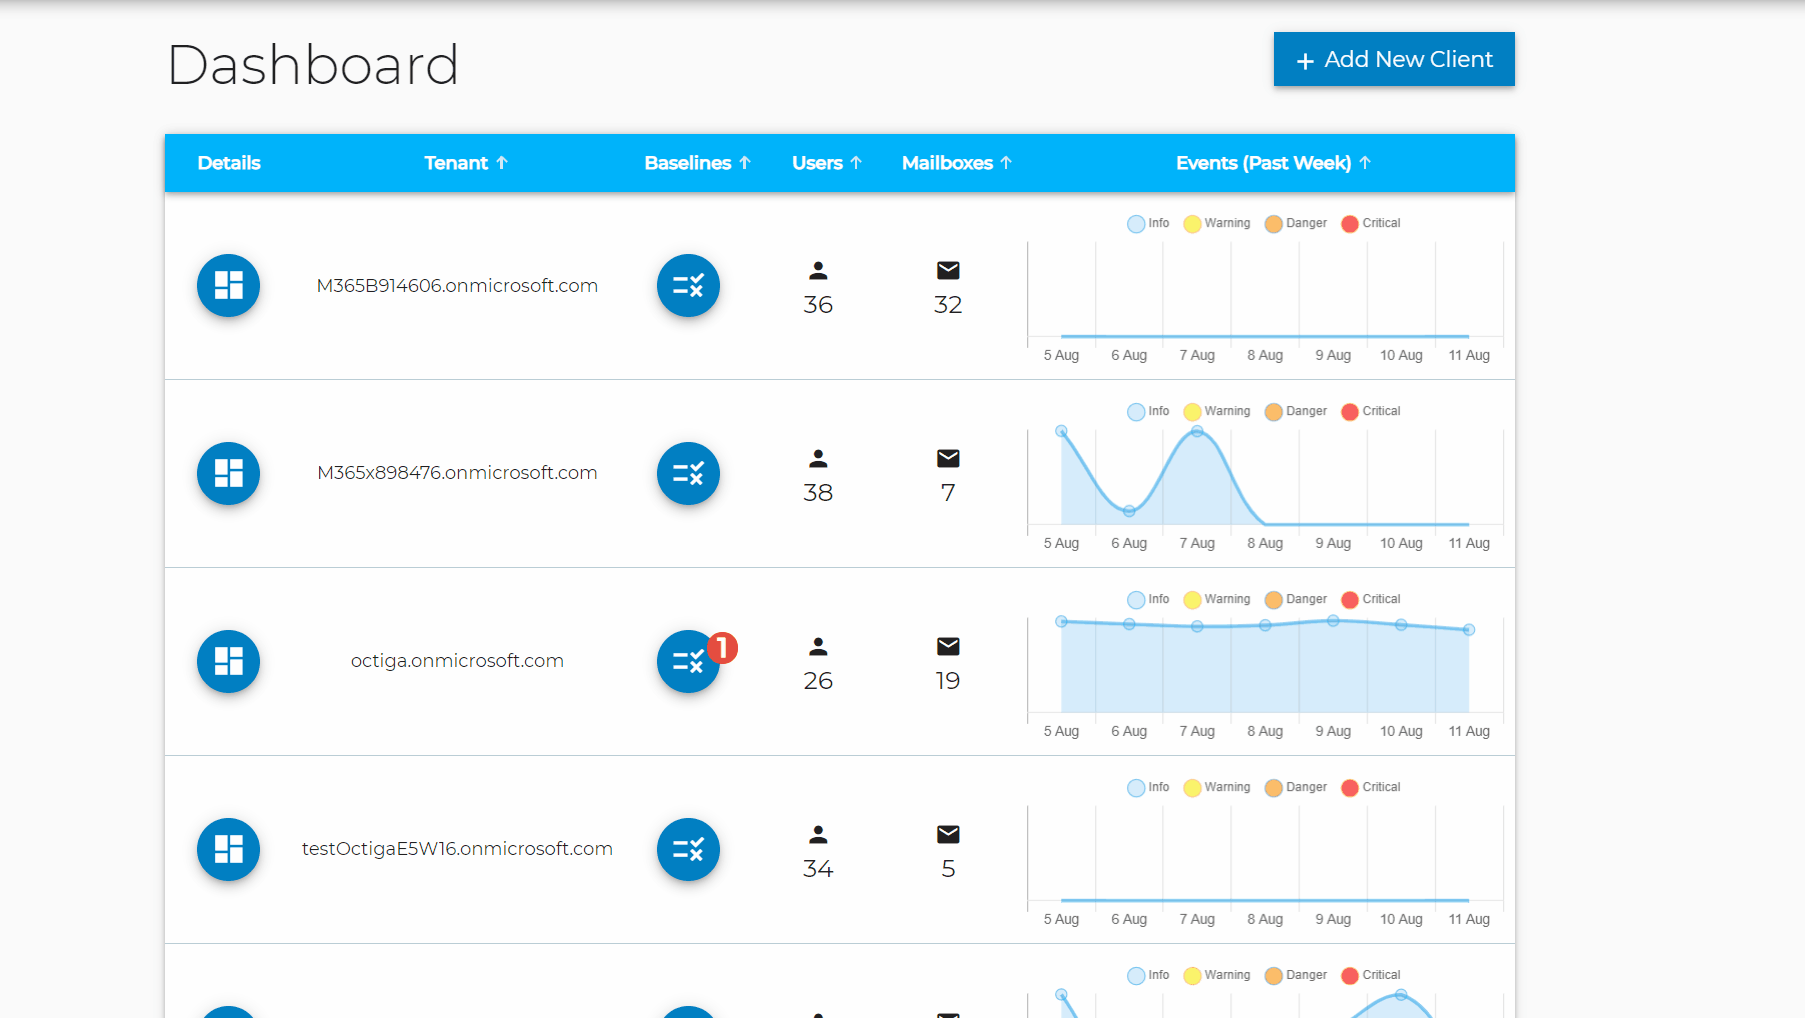Screen dimensions: 1805x1018
Task: Open details icon for M365B914606 tenant
Action: [x=228, y=285]
